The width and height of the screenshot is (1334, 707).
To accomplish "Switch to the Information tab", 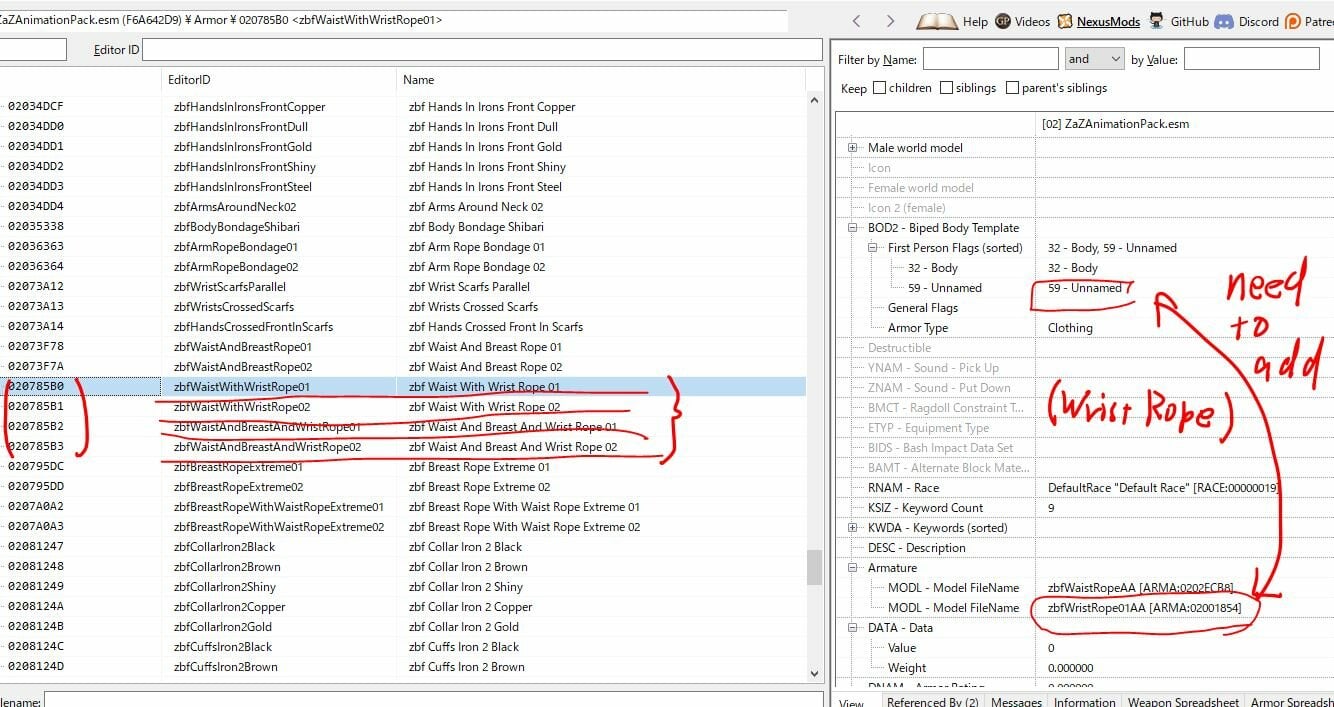I will click(1084, 701).
